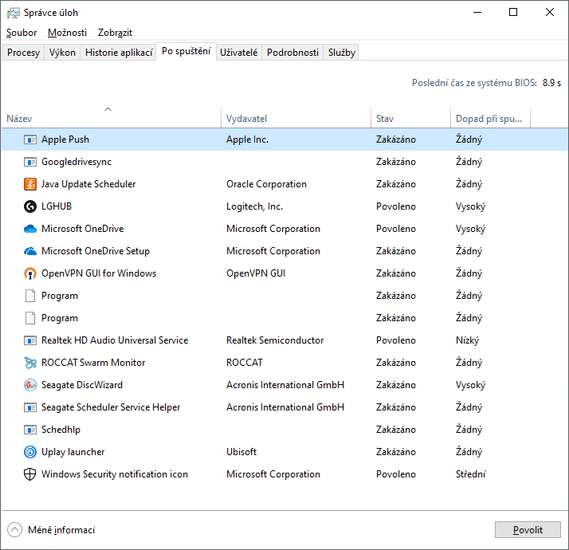
Task: Switch to the Podrobnosti tab
Action: 293,53
